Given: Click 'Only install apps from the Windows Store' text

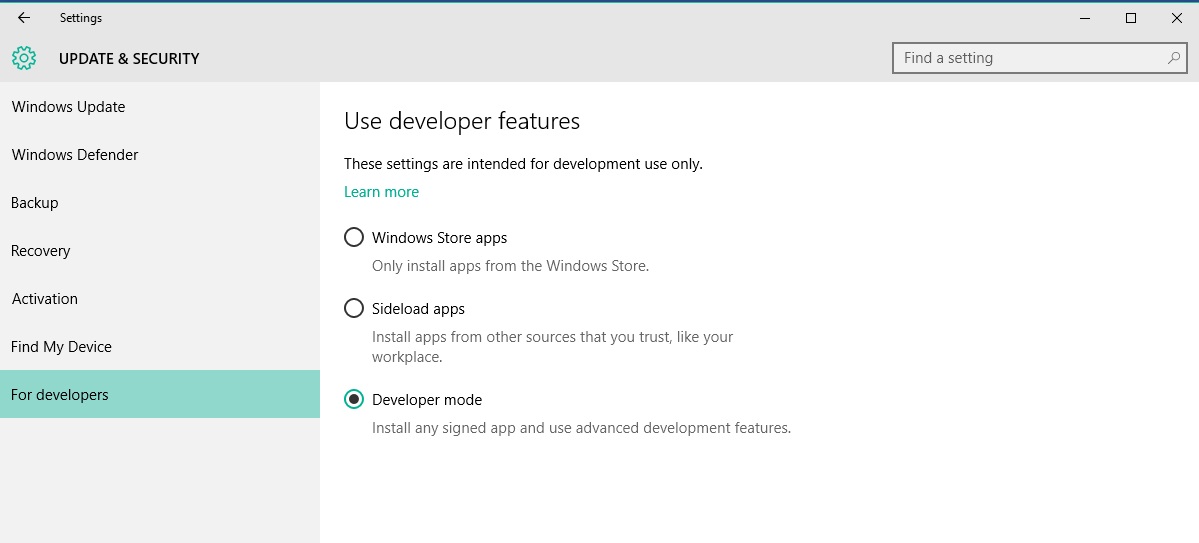Looking at the screenshot, I should 510,267.
